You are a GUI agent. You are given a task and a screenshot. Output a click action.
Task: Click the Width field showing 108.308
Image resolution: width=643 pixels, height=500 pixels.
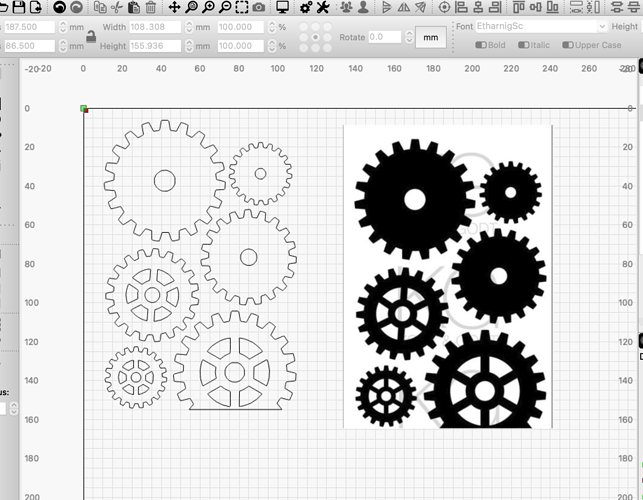(155, 27)
